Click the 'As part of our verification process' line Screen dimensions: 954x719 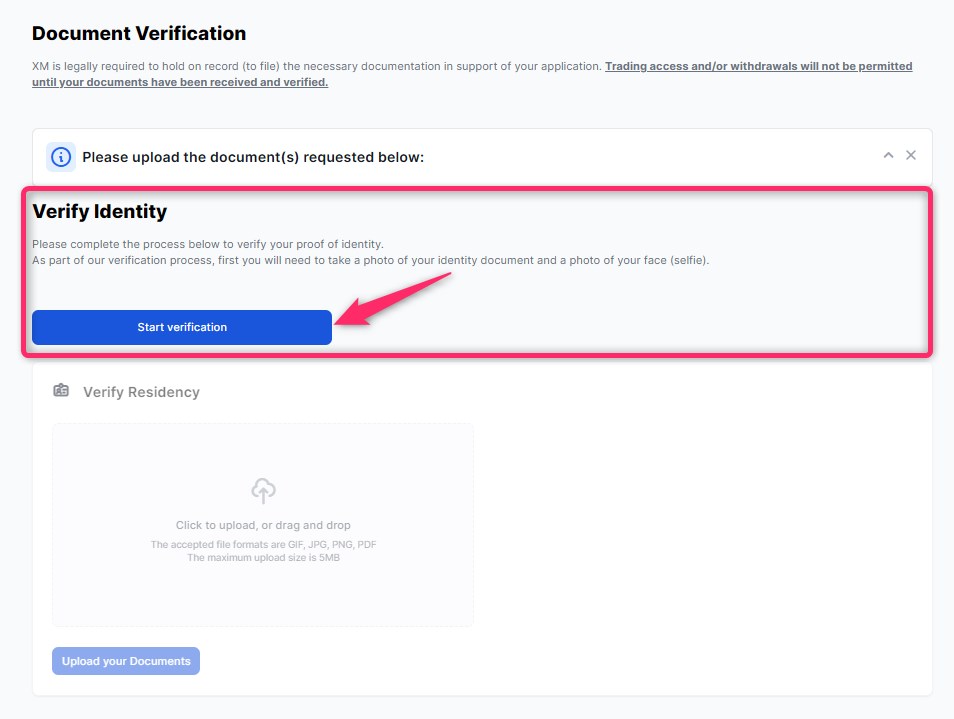370,260
